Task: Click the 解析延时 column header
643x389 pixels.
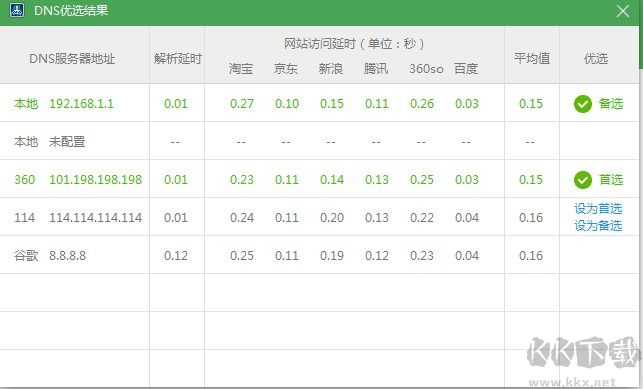Action: coord(178,59)
